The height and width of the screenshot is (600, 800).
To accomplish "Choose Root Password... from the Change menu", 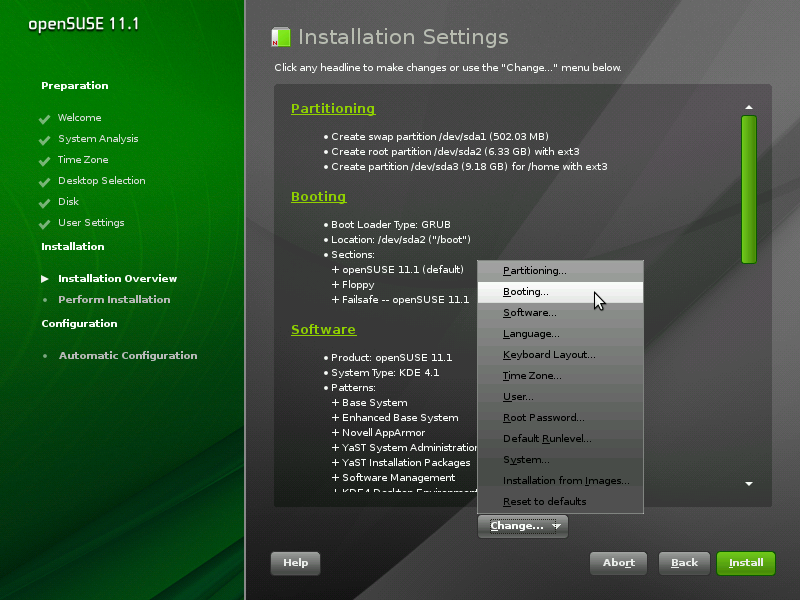I will [560, 417].
